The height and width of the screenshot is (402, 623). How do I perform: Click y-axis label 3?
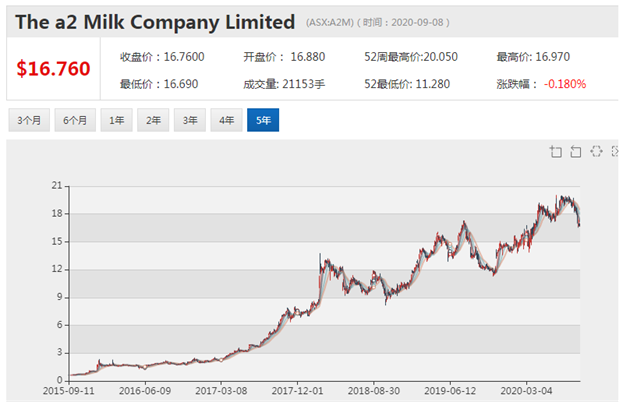[x=60, y=352]
